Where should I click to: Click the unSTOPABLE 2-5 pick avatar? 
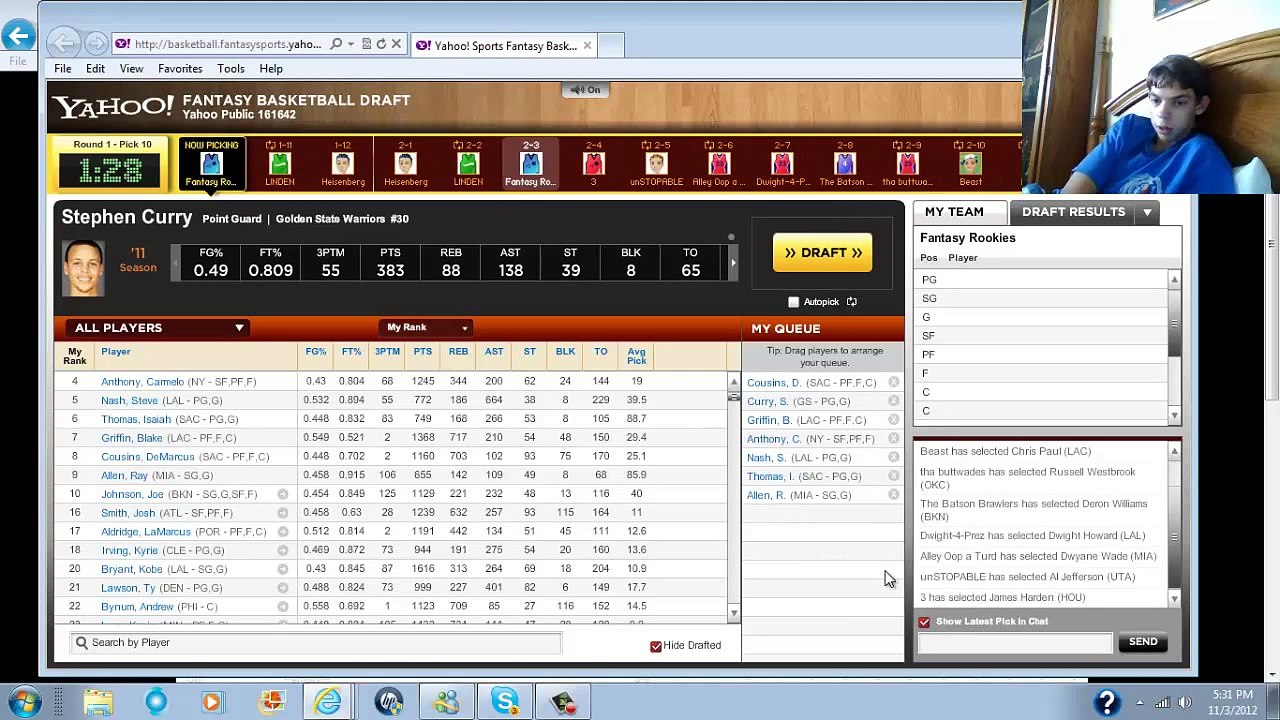656,162
